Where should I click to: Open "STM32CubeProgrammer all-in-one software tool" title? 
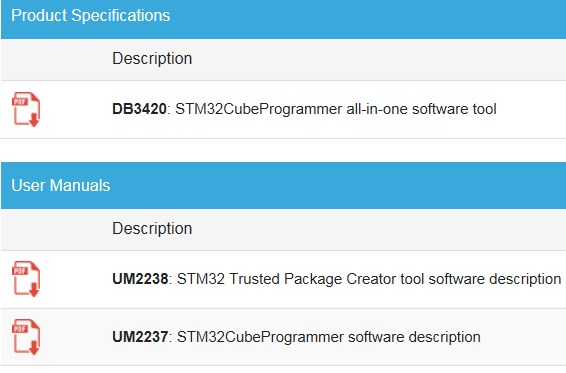(x=336, y=109)
